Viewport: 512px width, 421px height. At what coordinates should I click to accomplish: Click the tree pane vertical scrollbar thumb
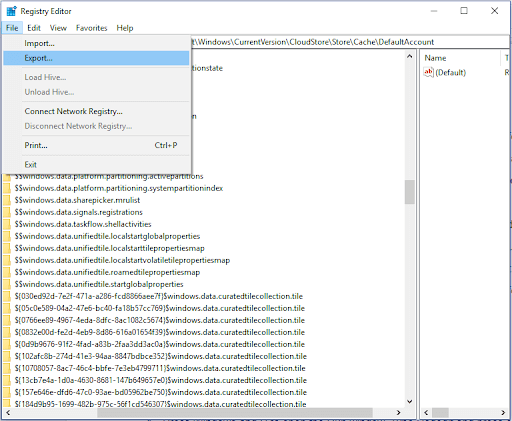[x=410, y=192]
